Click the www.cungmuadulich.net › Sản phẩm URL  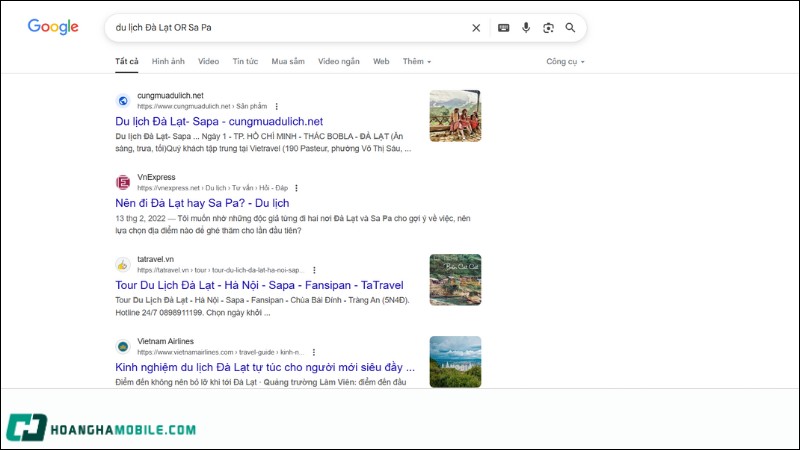tap(202, 106)
